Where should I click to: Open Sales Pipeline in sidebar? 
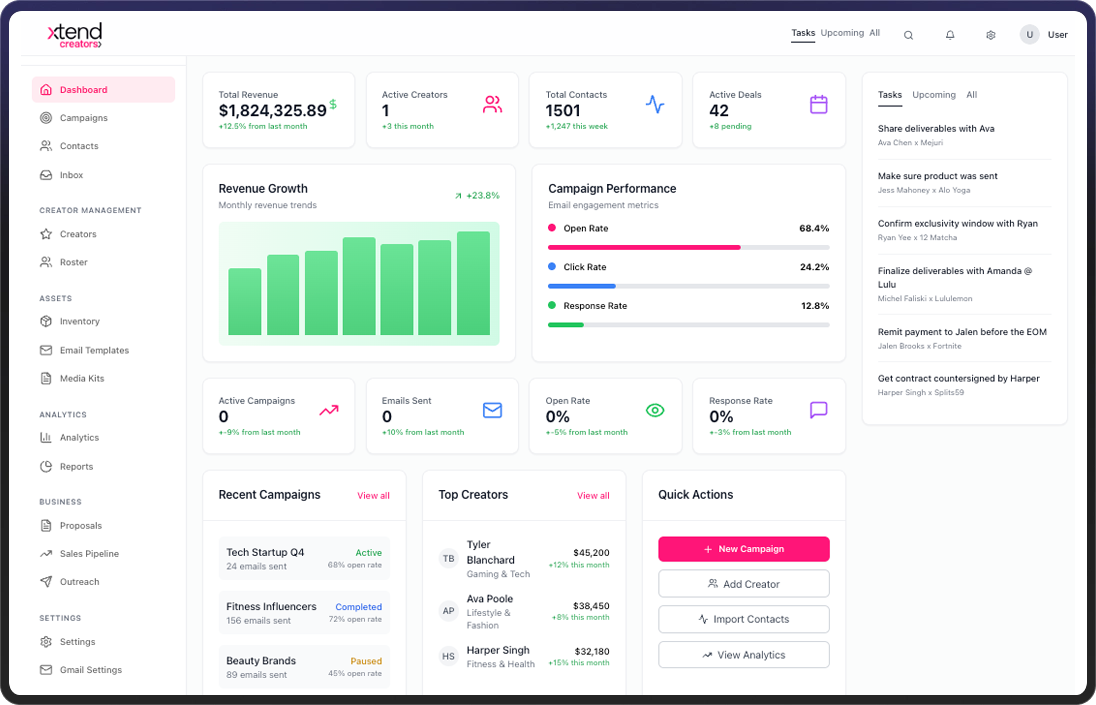(x=89, y=553)
